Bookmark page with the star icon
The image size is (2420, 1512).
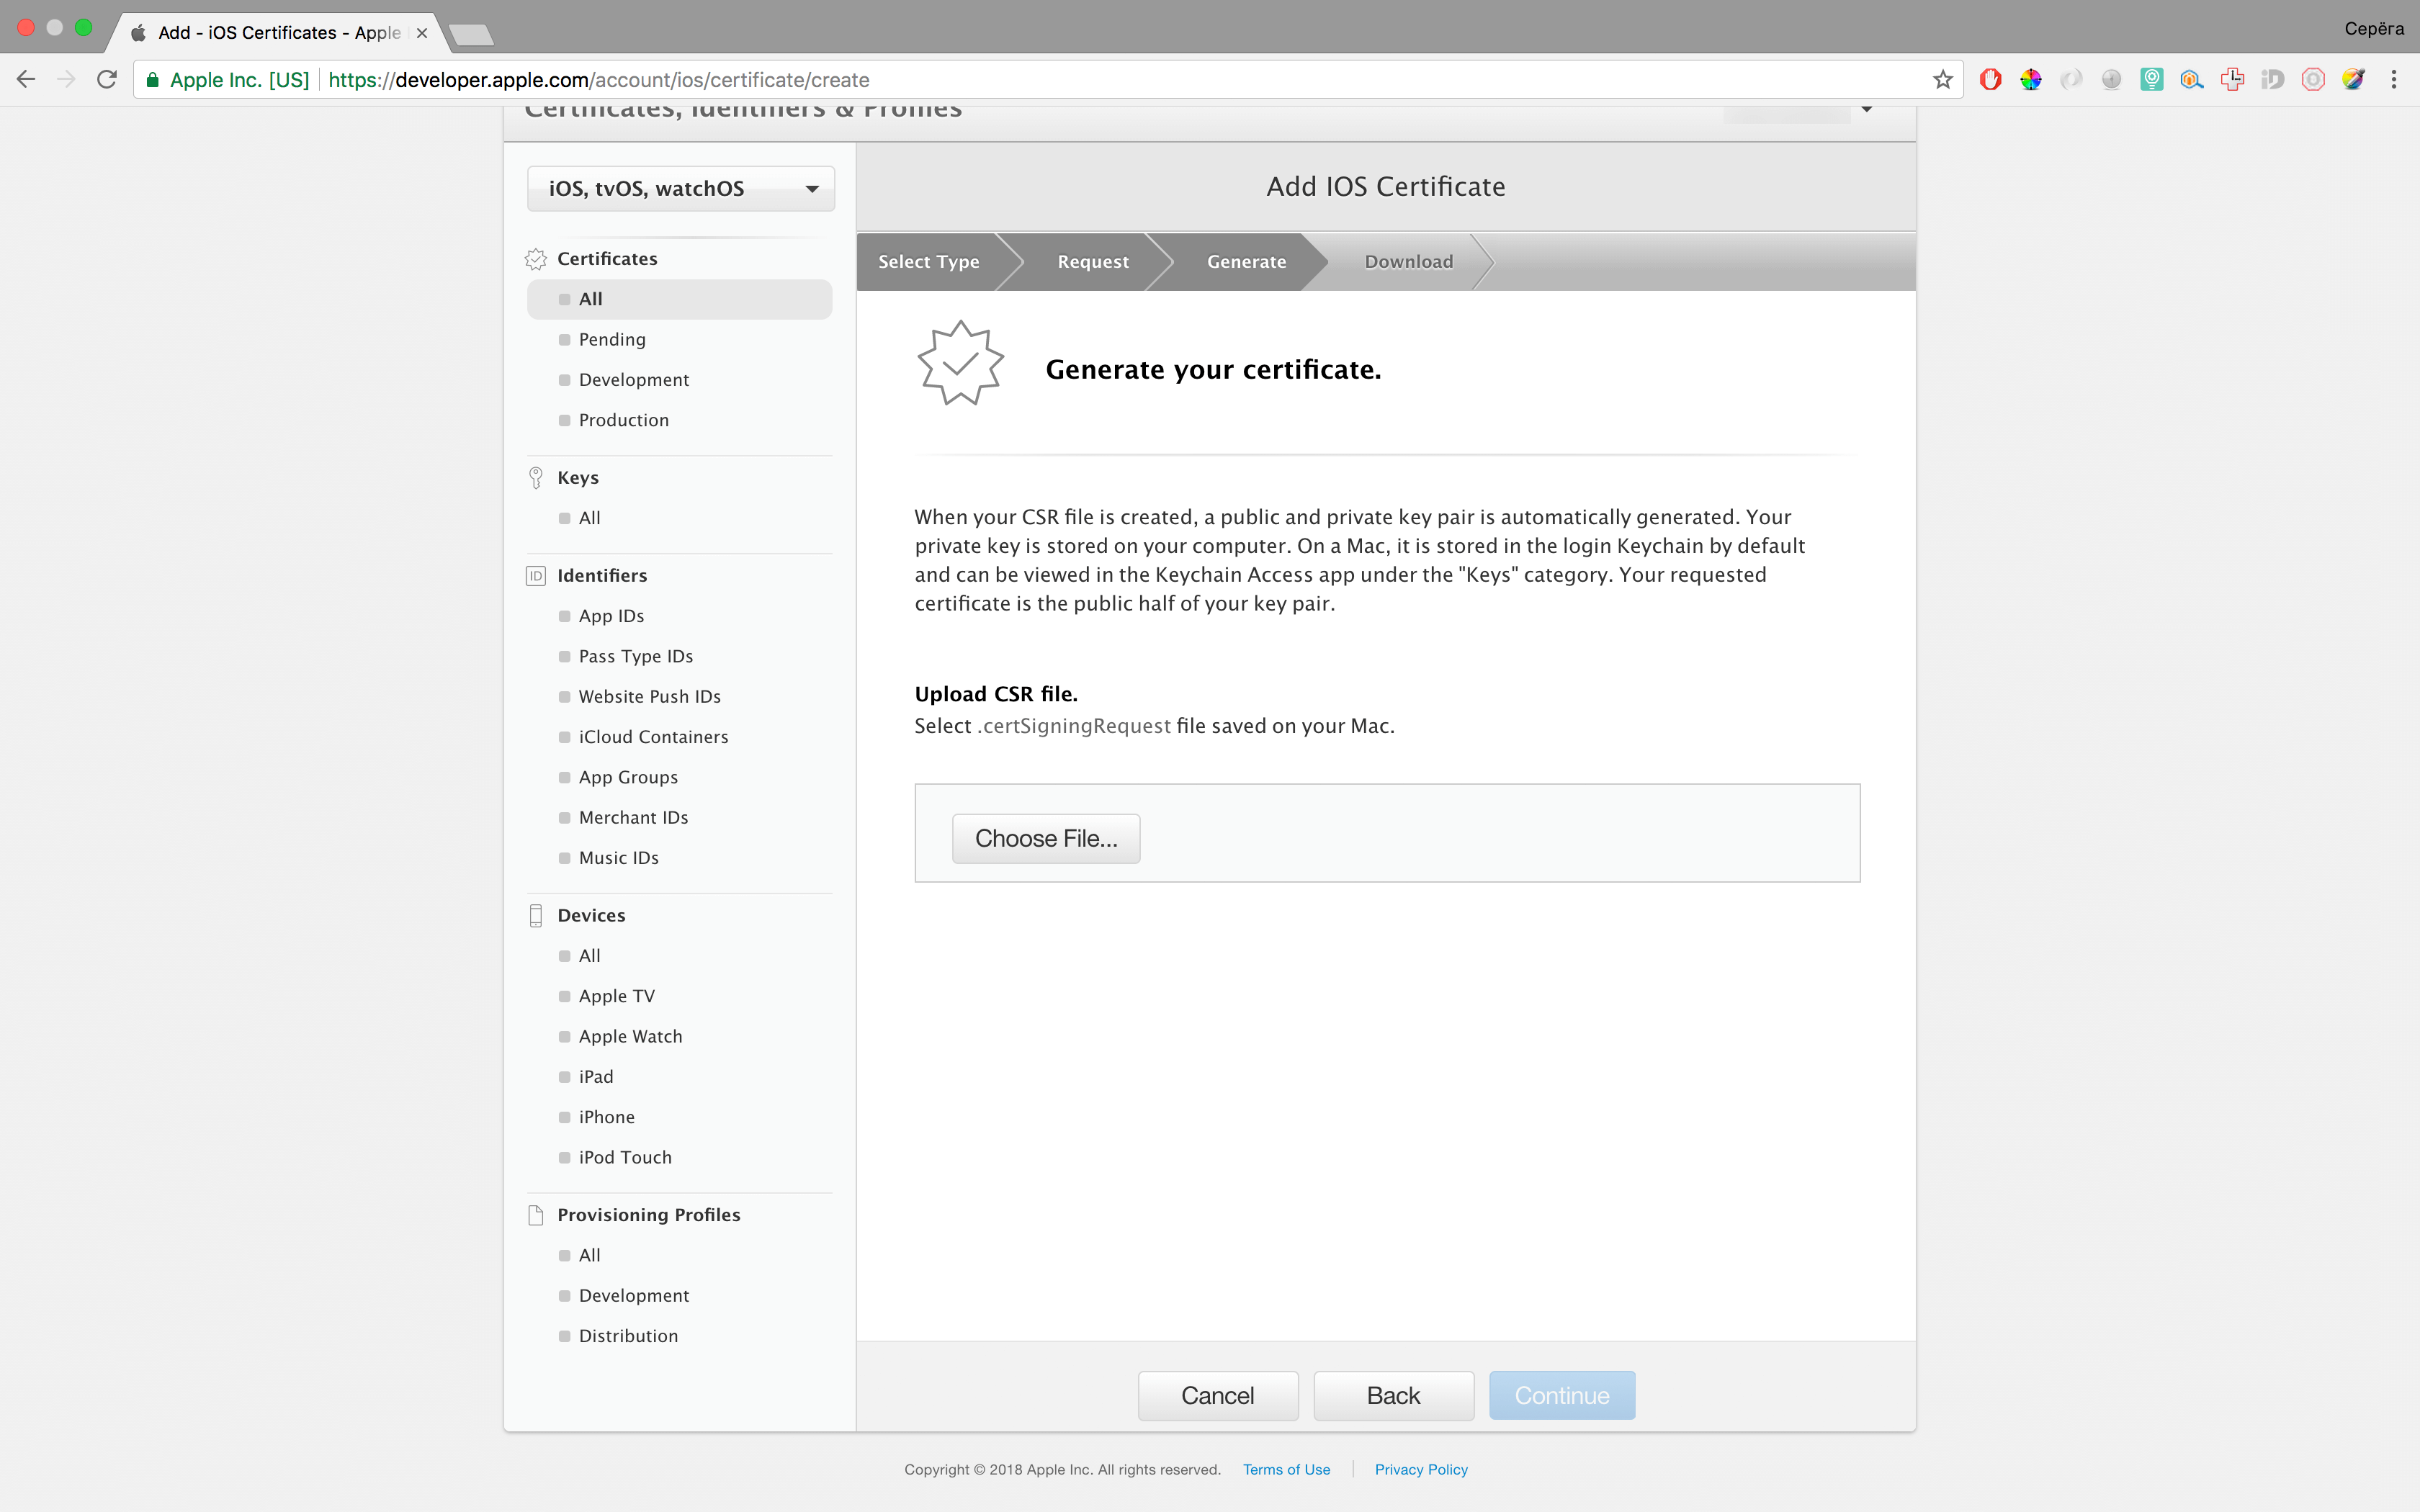coord(1942,80)
